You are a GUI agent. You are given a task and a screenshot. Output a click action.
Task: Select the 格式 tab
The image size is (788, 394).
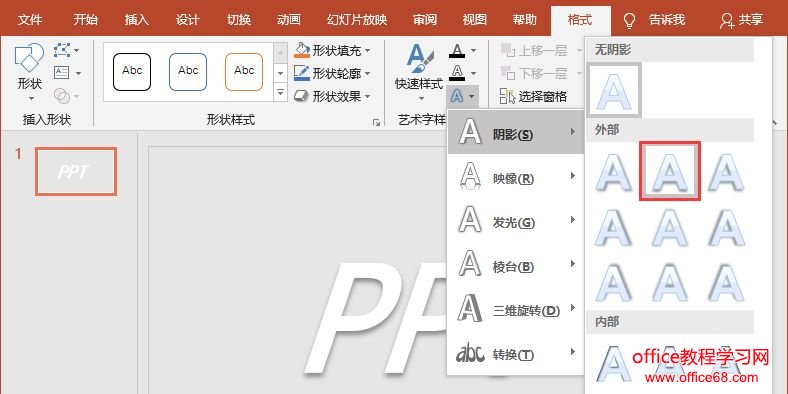point(580,20)
